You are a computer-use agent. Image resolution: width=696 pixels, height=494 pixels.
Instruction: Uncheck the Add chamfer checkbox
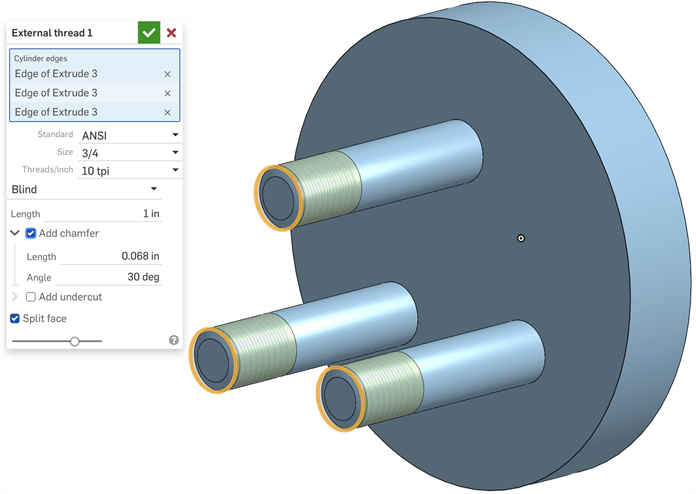[x=31, y=233]
